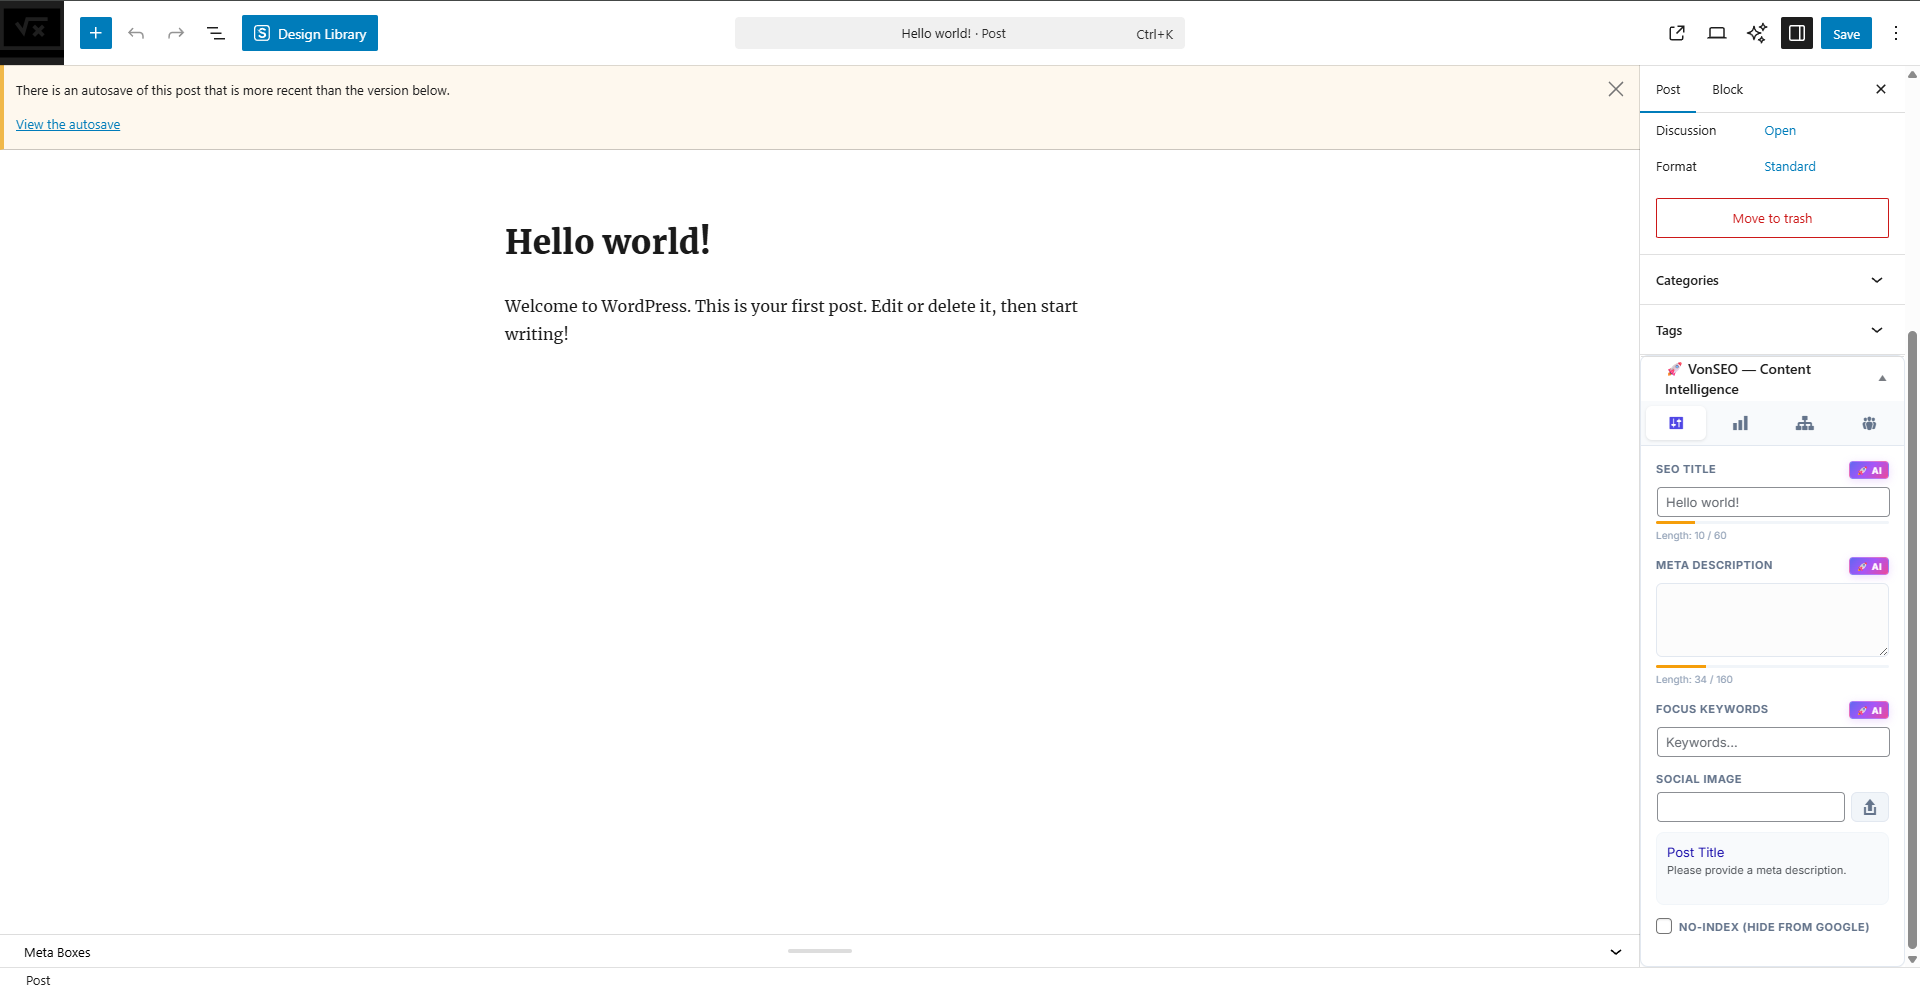Open the block inserter plus button
This screenshot has width=1920, height=992.
coord(96,33)
